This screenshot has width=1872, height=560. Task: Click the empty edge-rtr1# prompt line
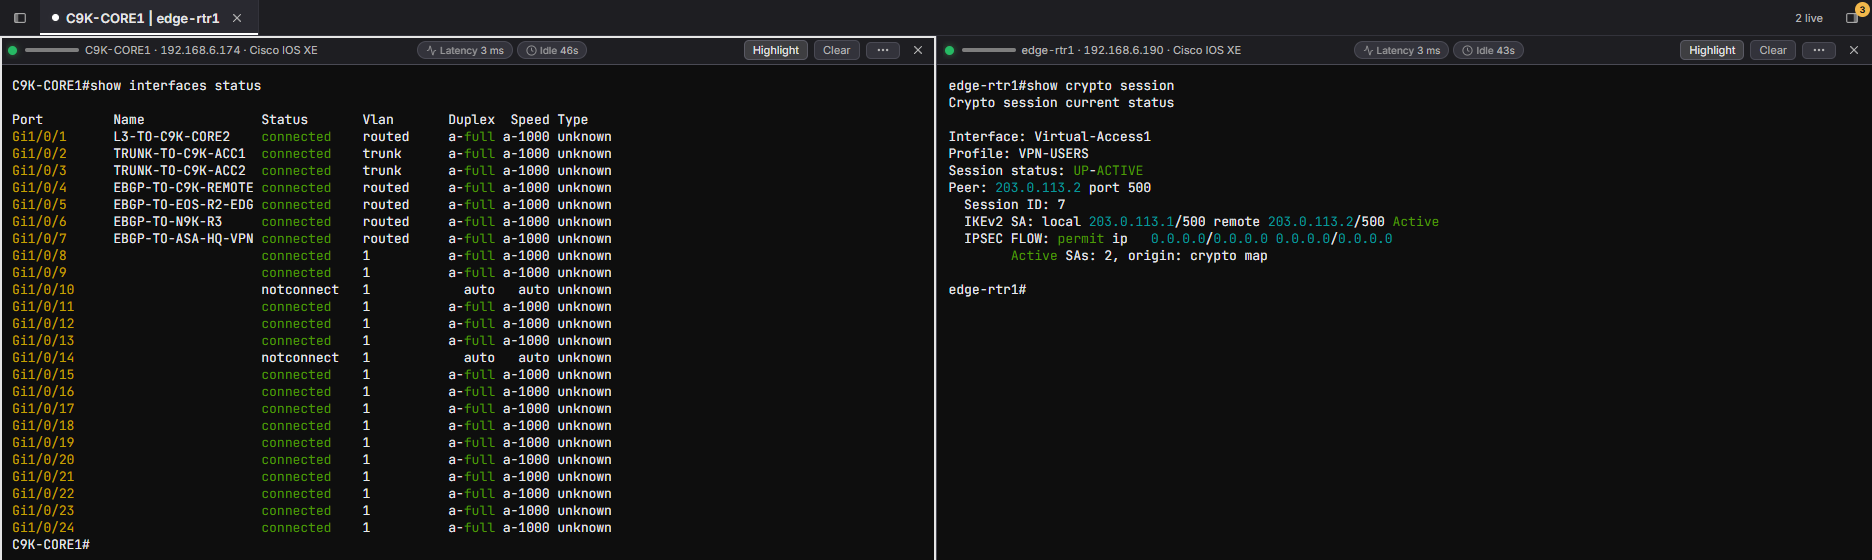(987, 290)
